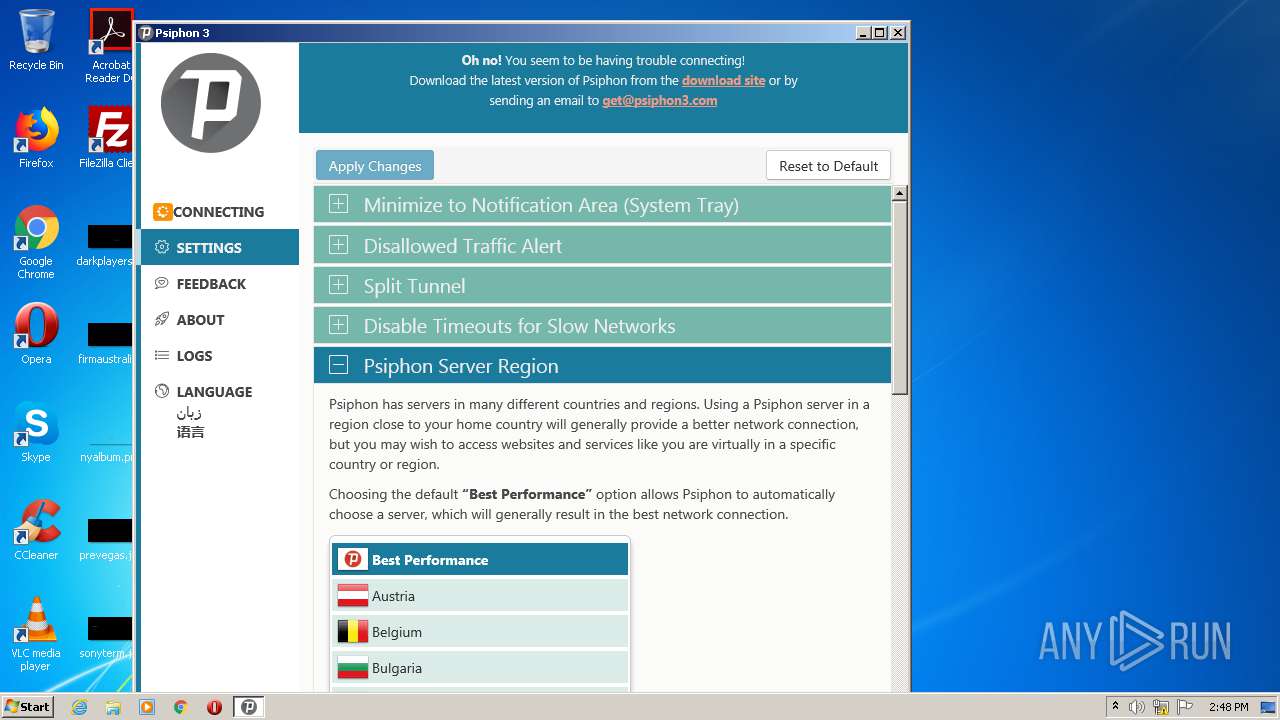This screenshot has width=1280, height=720.
Task: Click the get@psiphon3.com email link
Action: pos(659,101)
